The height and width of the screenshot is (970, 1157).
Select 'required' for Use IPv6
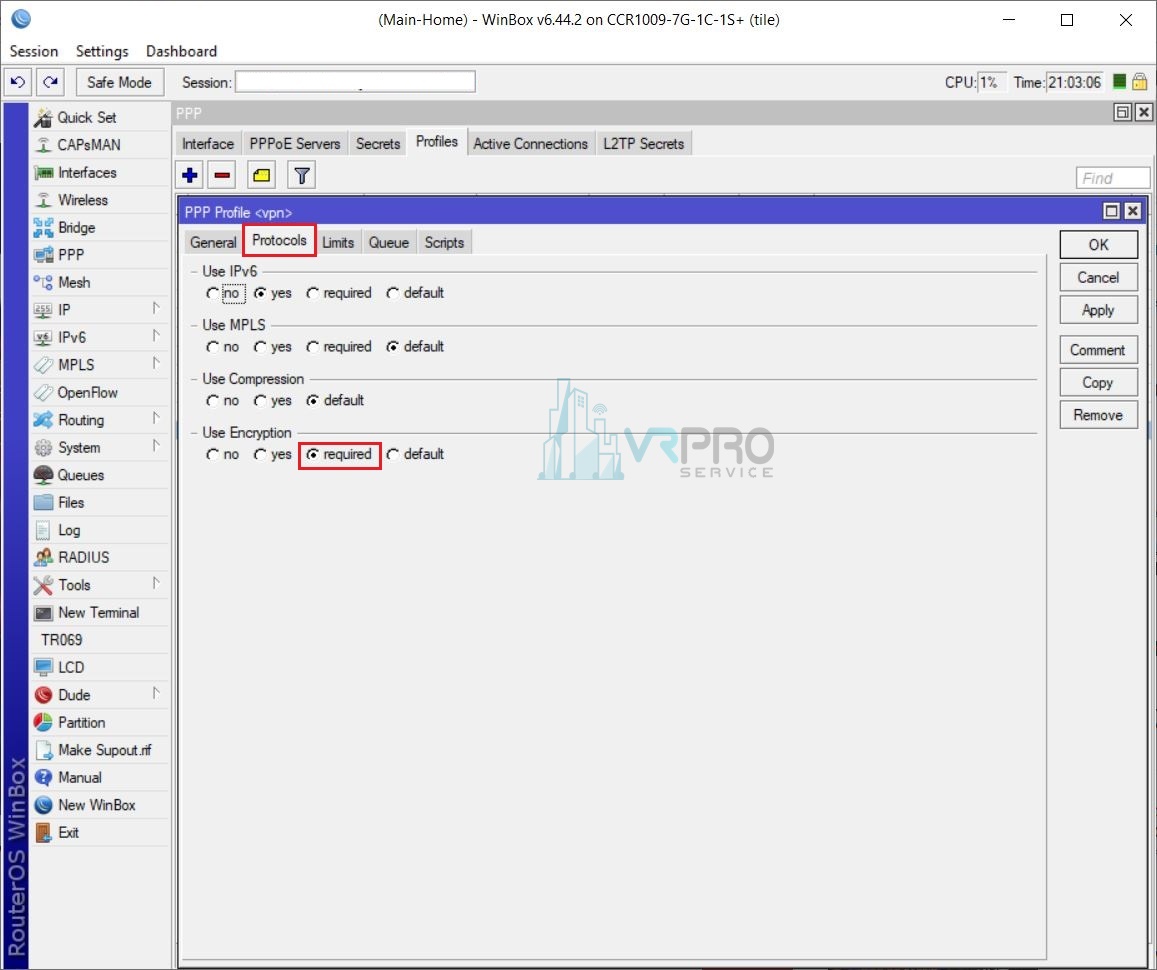(x=313, y=294)
